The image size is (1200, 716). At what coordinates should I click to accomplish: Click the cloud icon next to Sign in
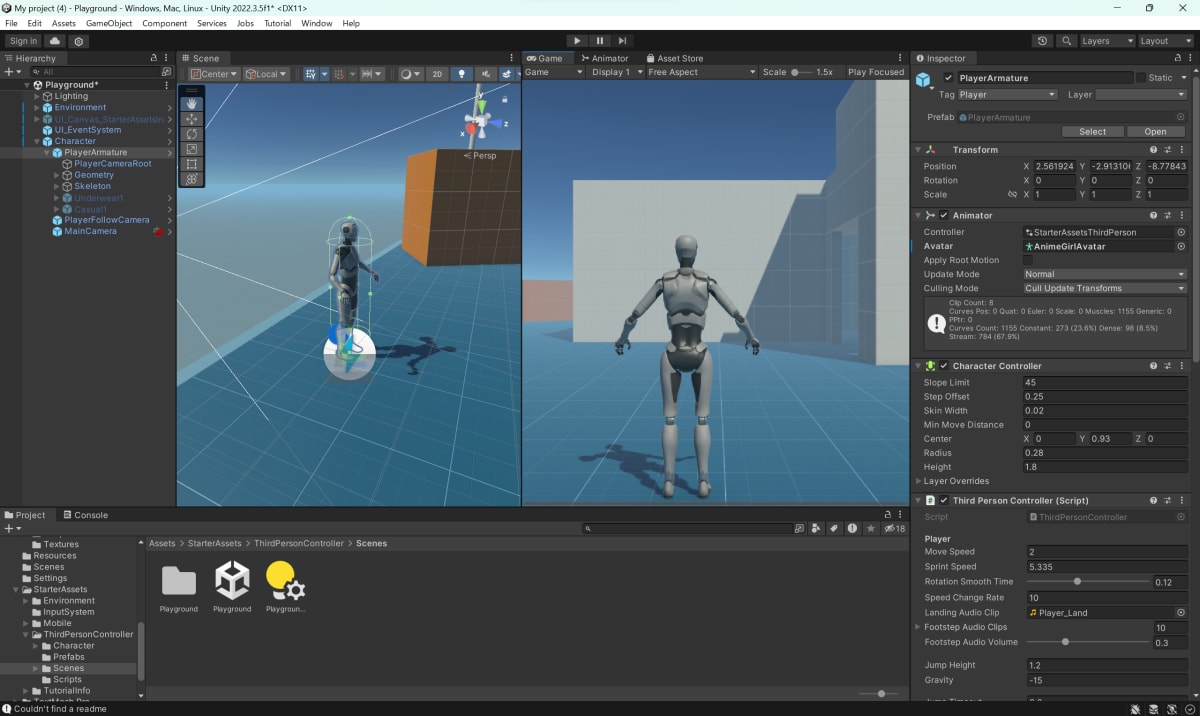coord(55,41)
